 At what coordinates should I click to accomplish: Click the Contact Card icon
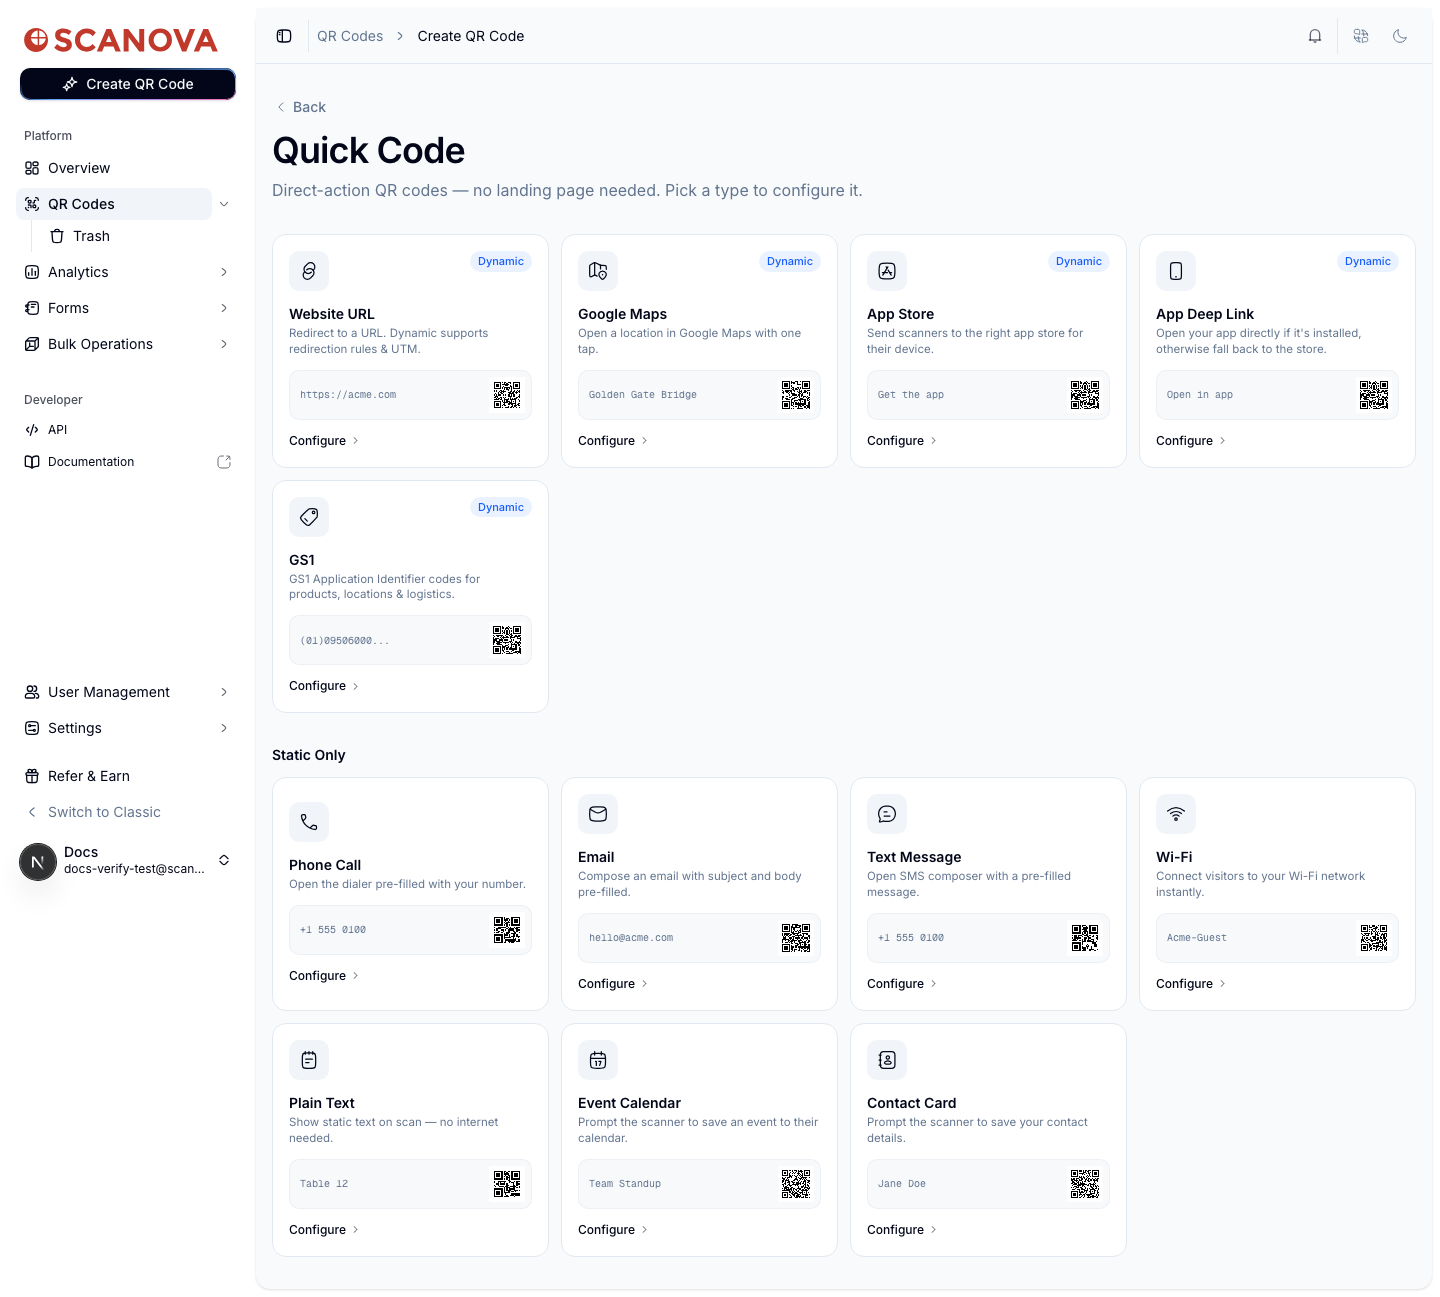point(887,1060)
